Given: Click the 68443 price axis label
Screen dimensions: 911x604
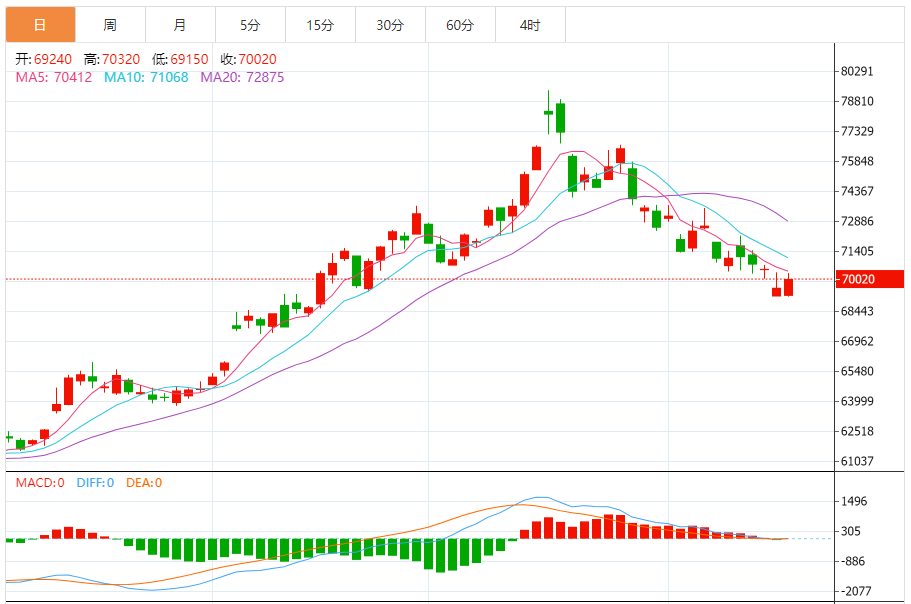Looking at the screenshot, I should pos(858,311).
